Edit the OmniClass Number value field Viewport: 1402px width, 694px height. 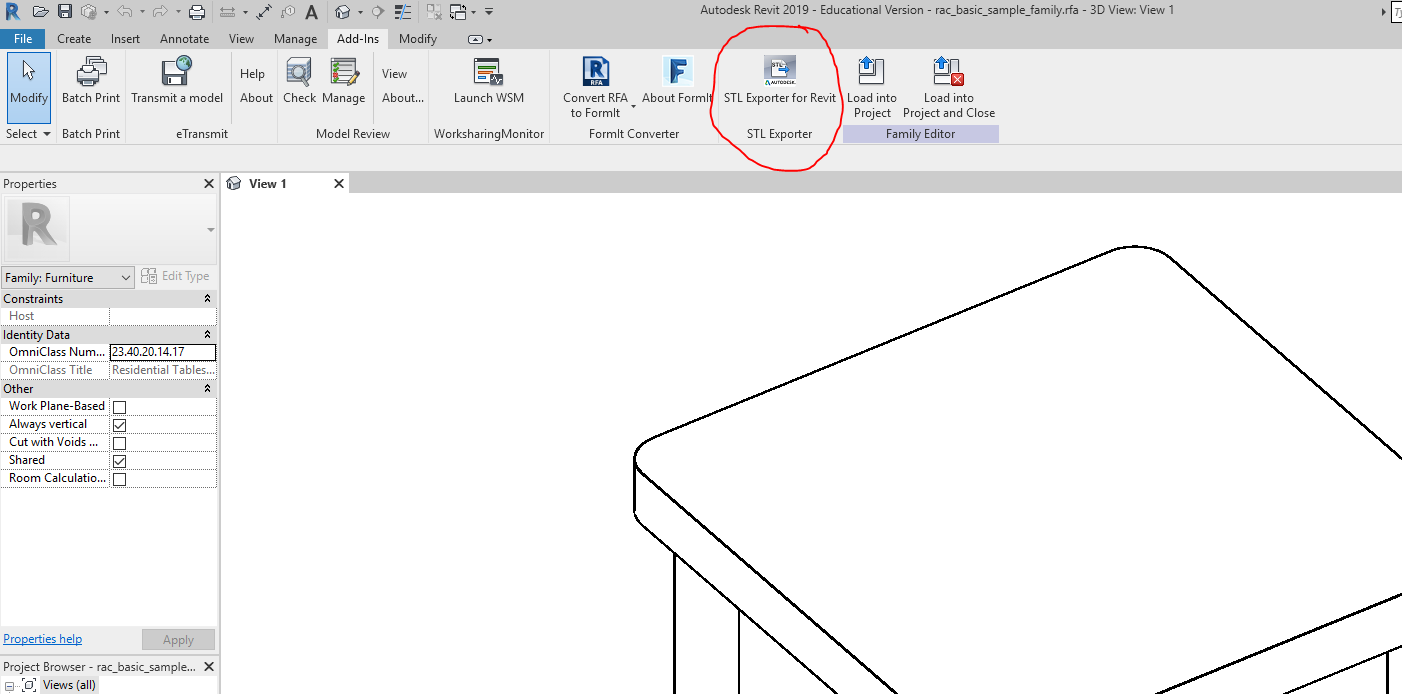(x=162, y=352)
